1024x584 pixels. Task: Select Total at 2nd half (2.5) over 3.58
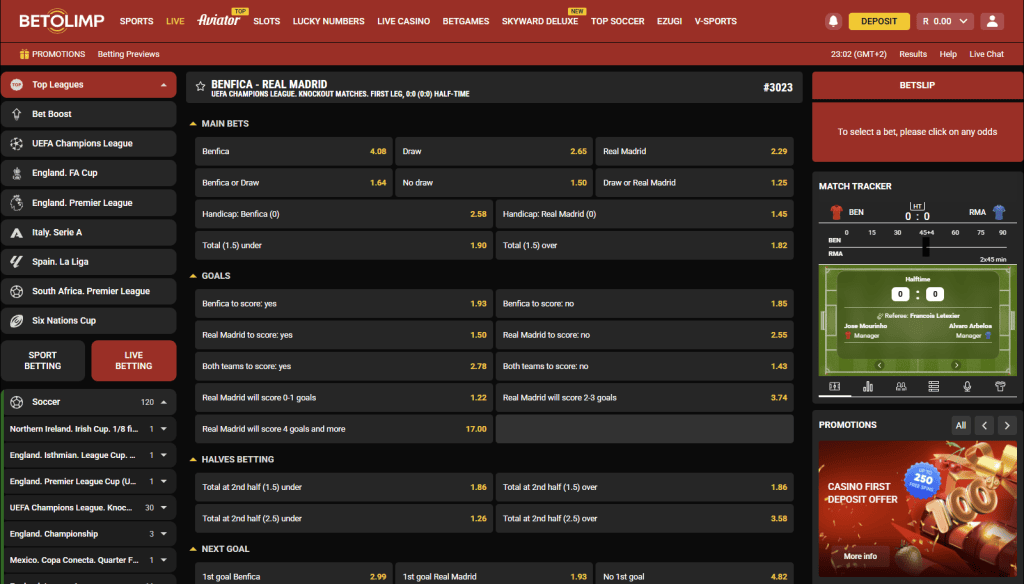point(645,519)
